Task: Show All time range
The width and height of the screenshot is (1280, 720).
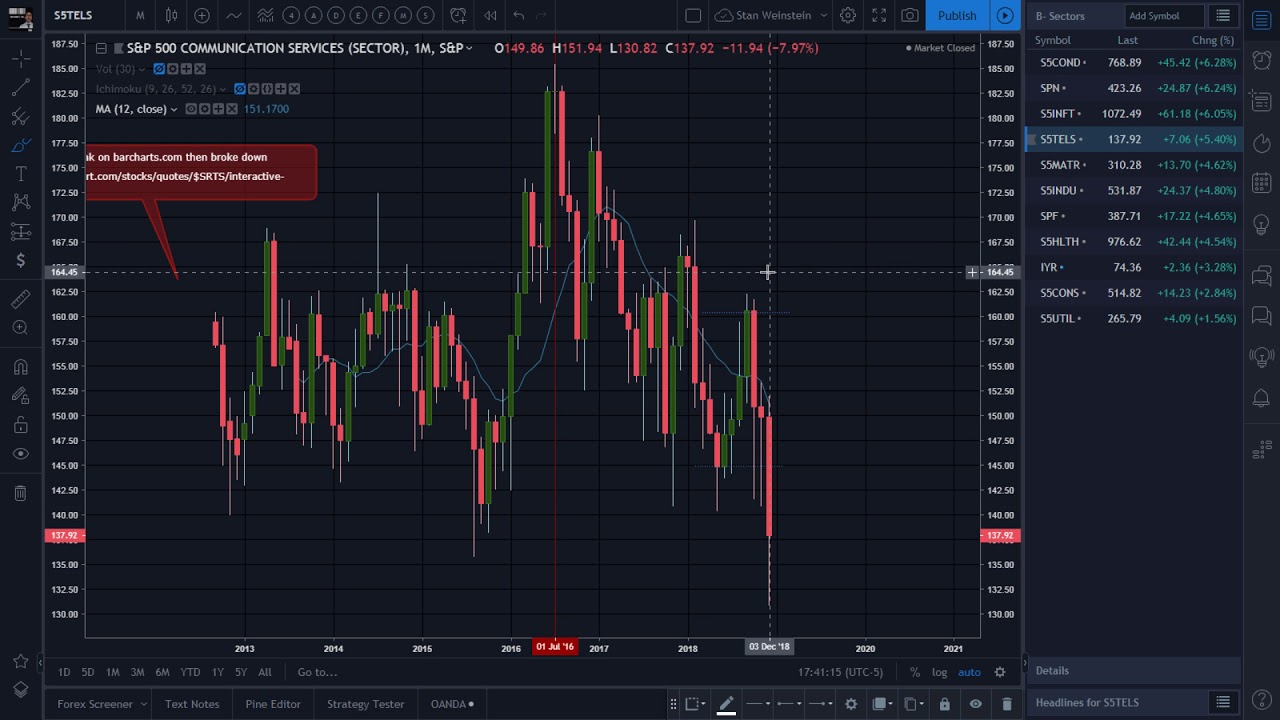Action: pyautogui.click(x=265, y=672)
